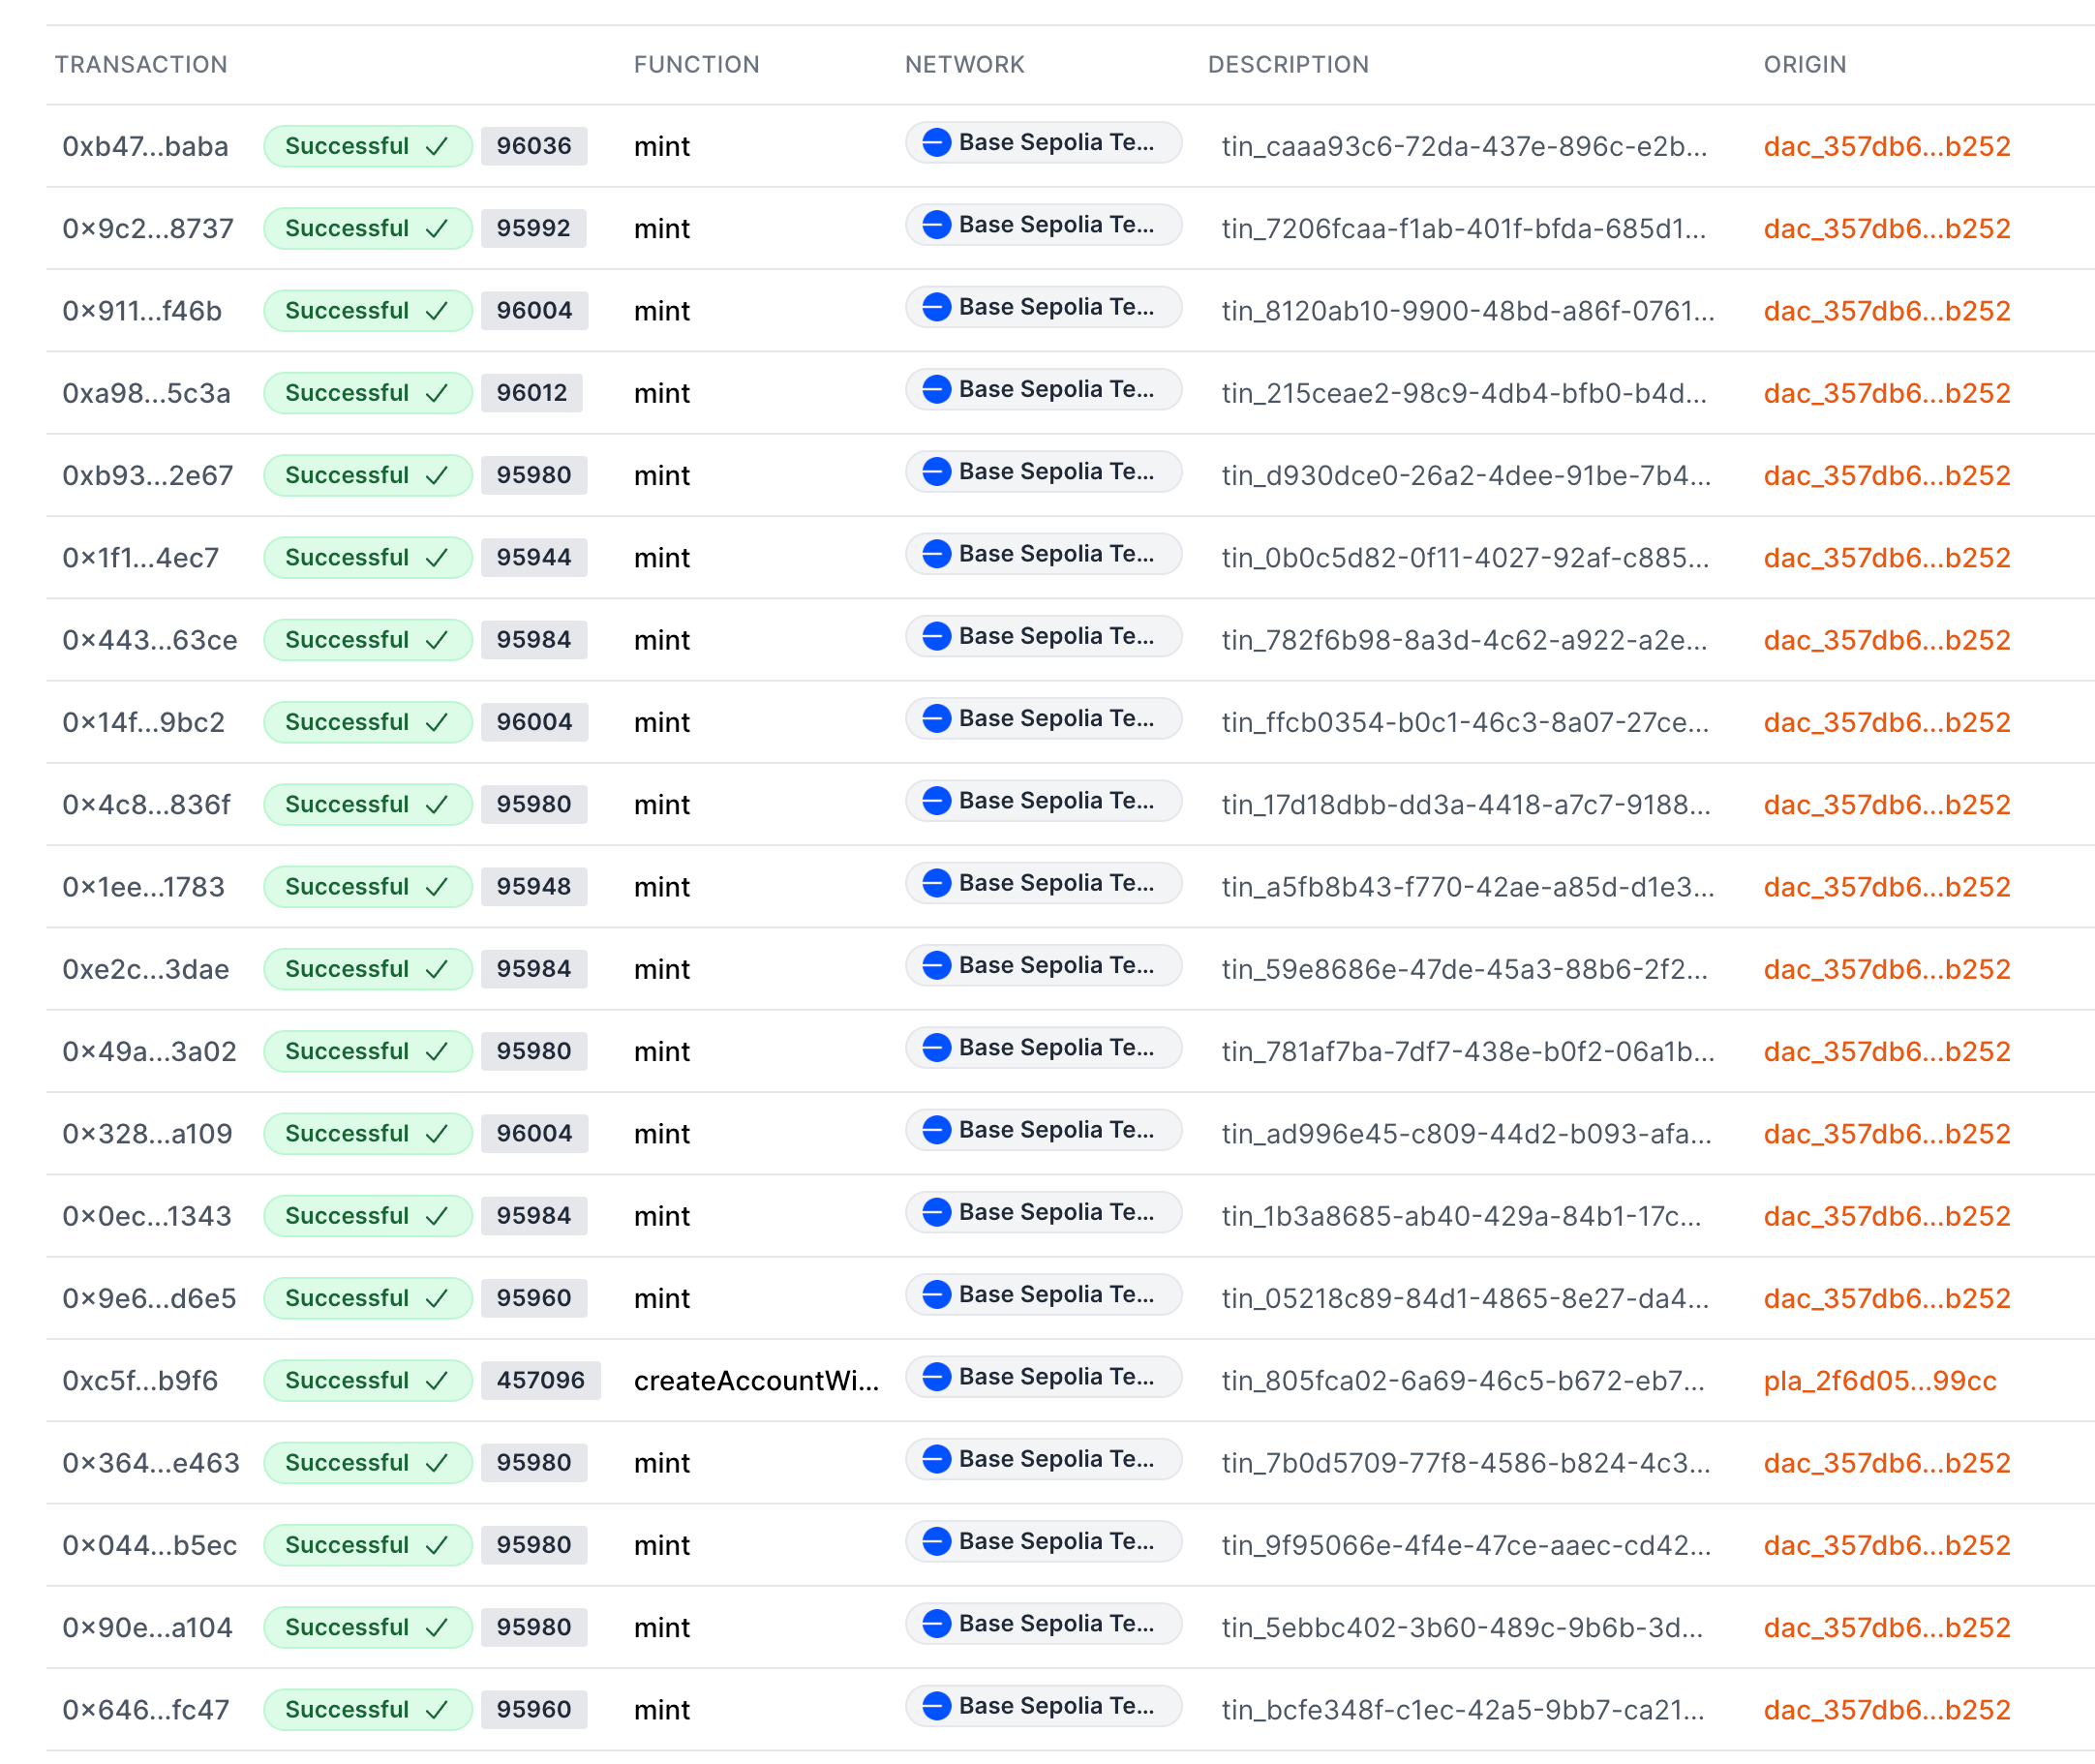
Task: Open transaction hash 0xa98...5c3a
Action: coord(146,393)
